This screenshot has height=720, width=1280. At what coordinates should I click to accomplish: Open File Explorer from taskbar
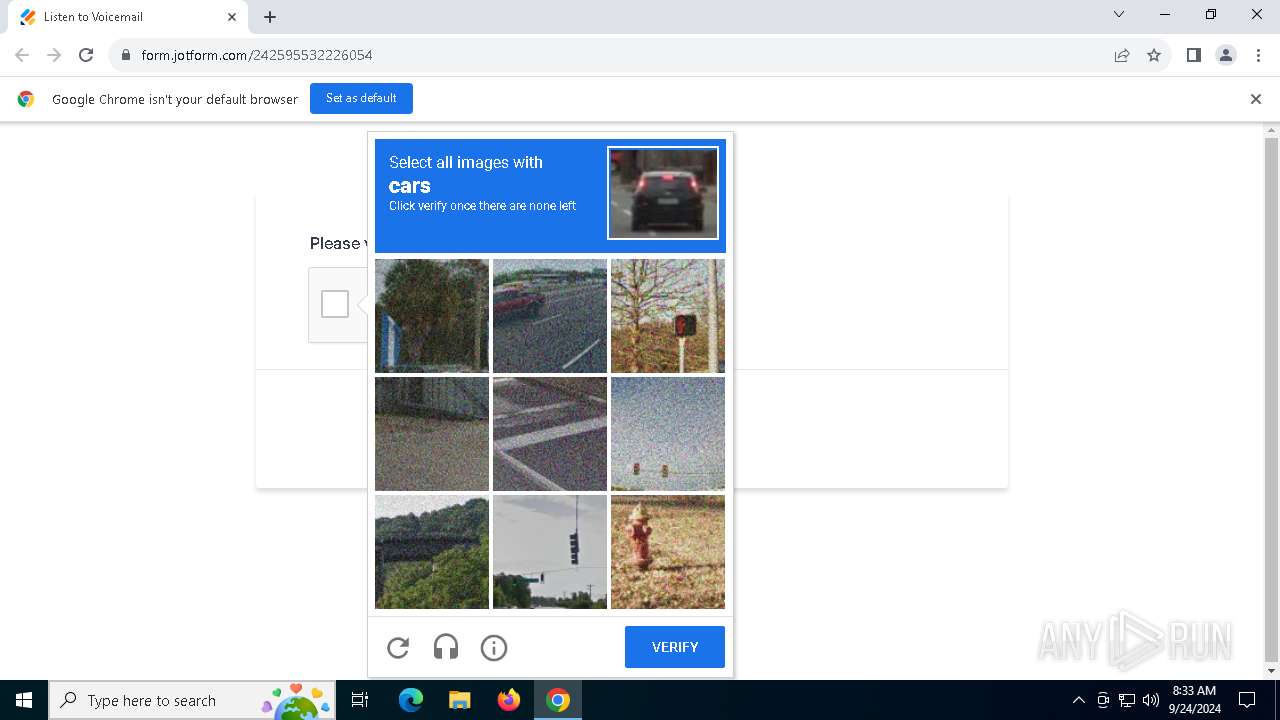(x=459, y=700)
